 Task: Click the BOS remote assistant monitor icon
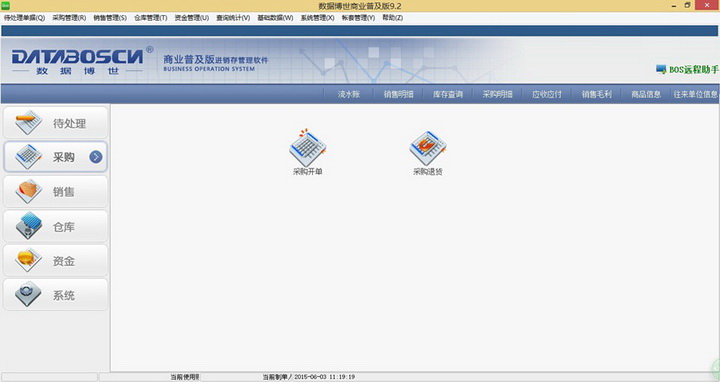[x=661, y=70]
